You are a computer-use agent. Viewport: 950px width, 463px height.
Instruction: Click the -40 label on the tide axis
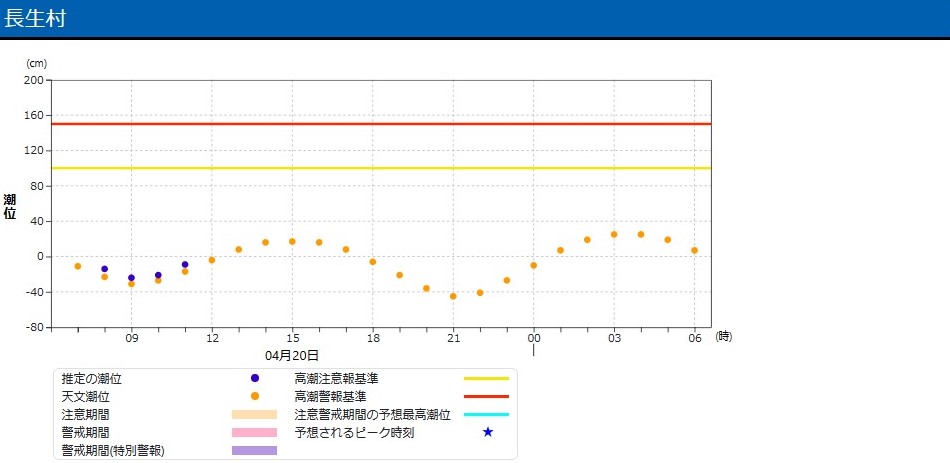point(33,292)
